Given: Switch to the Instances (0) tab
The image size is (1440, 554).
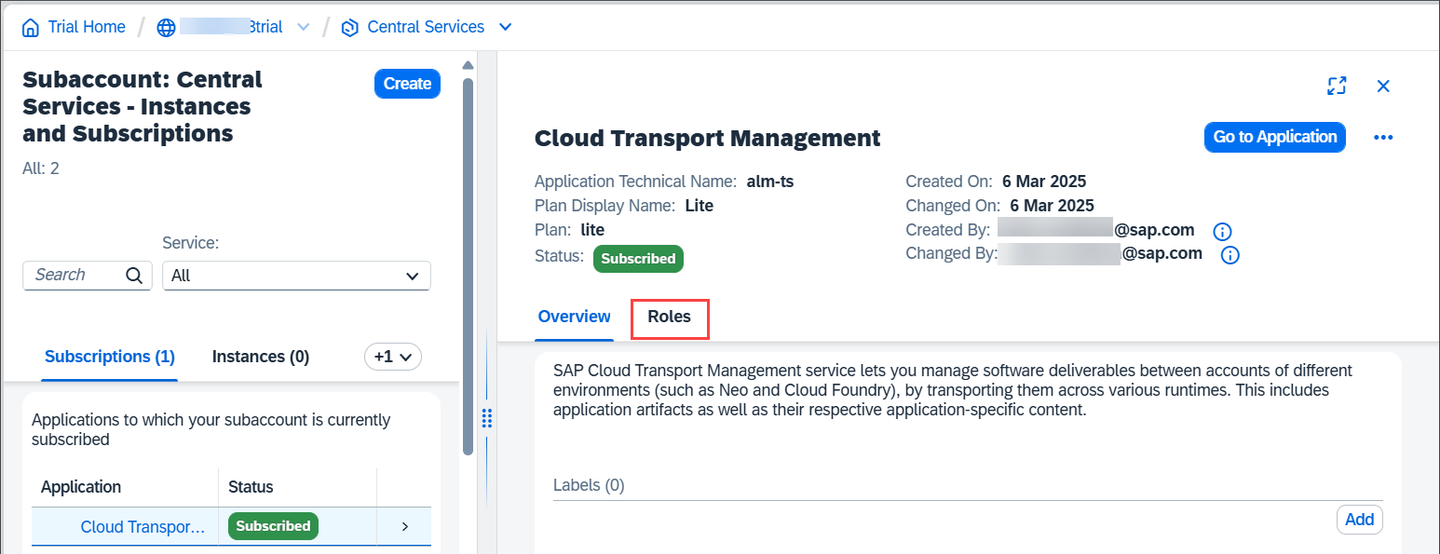Looking at the screenshot, I should pos(261,357).
